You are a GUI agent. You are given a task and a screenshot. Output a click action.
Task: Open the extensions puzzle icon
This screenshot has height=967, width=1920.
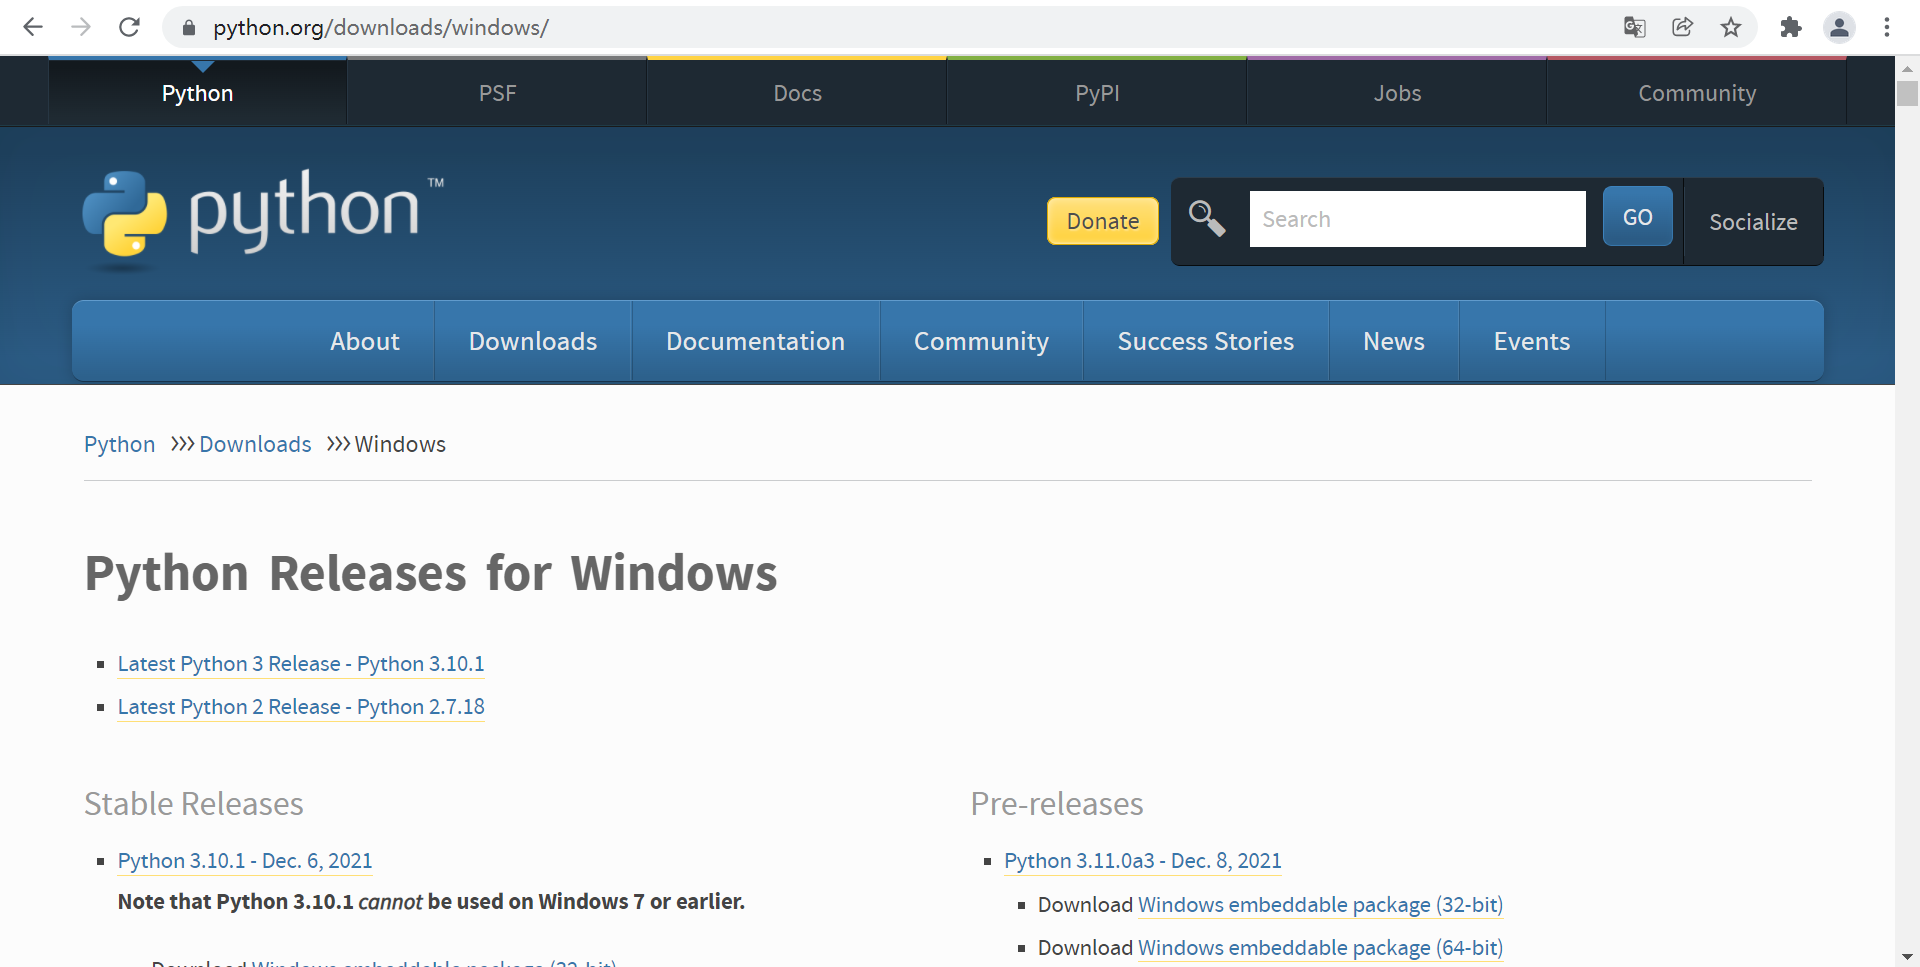[1790, 27]
